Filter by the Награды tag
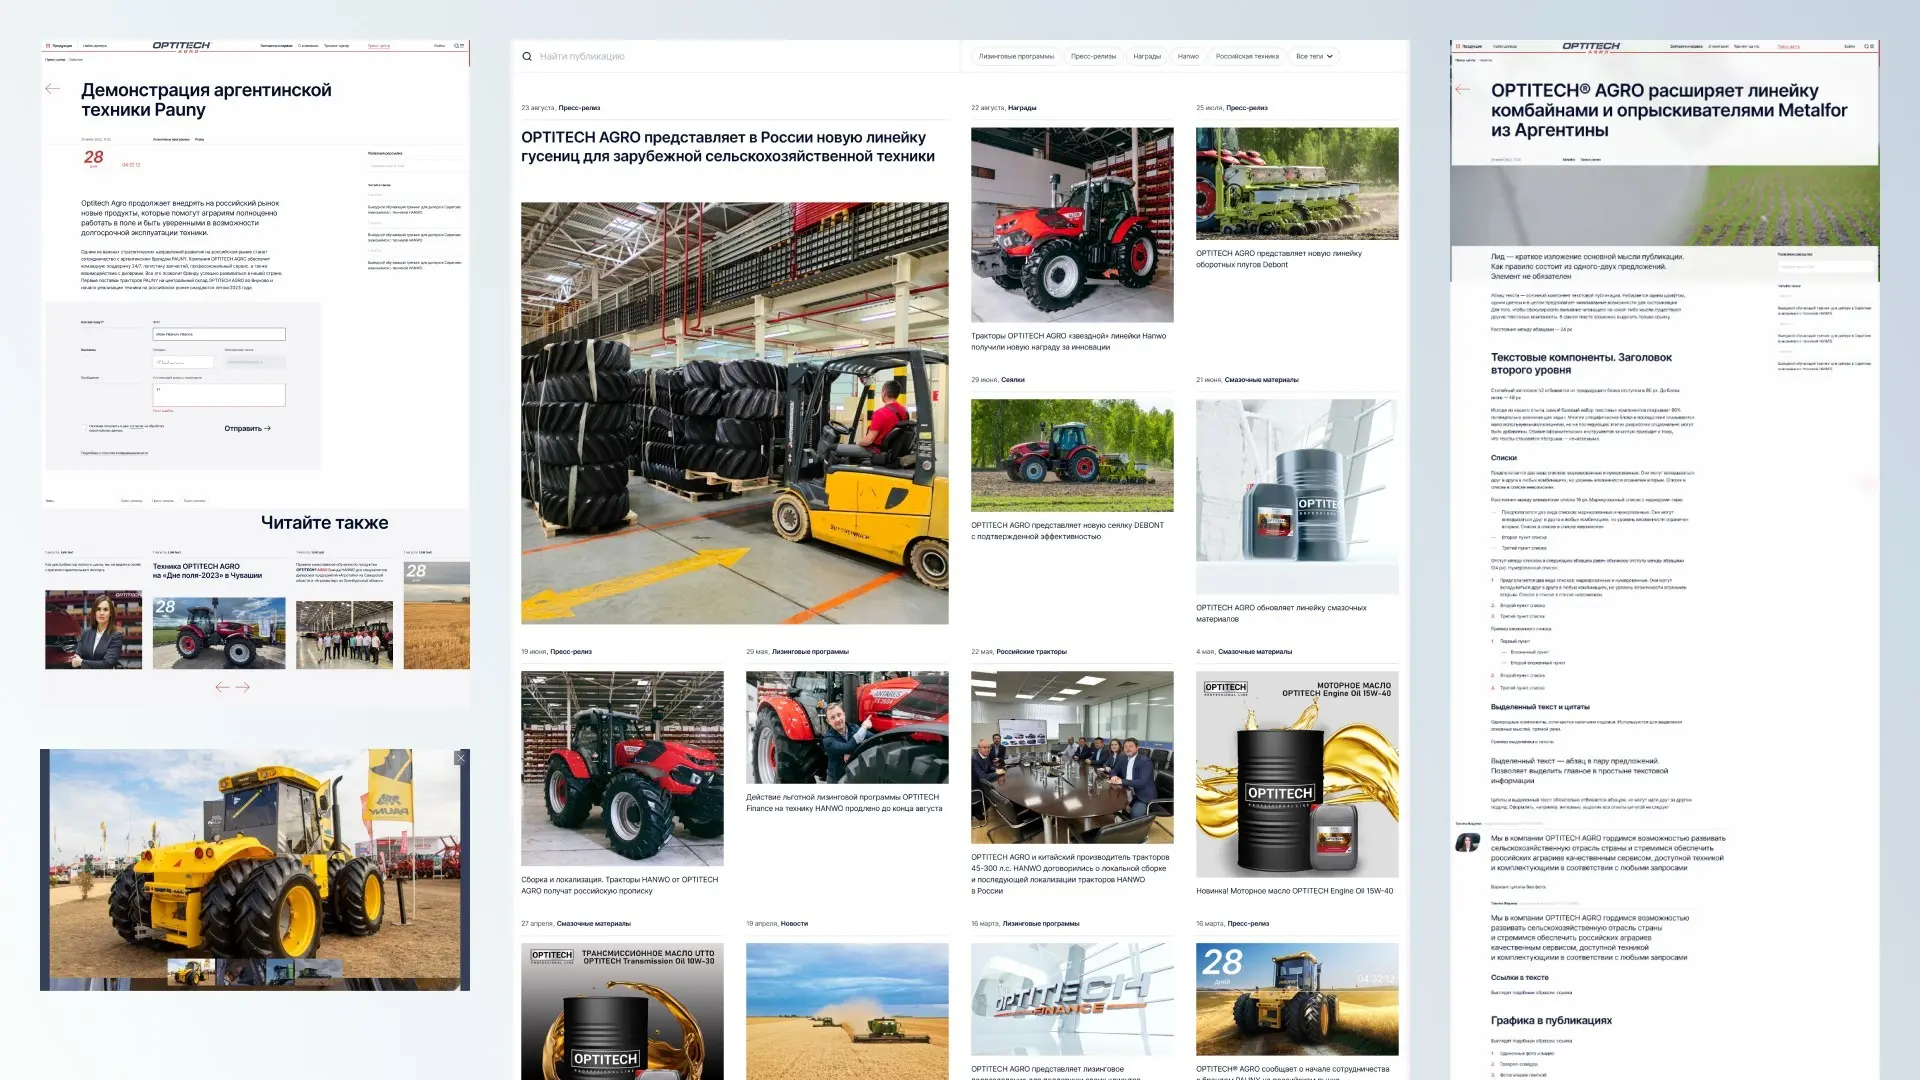Viewport: 1920px width, 1080px height. click(1147, 57)
